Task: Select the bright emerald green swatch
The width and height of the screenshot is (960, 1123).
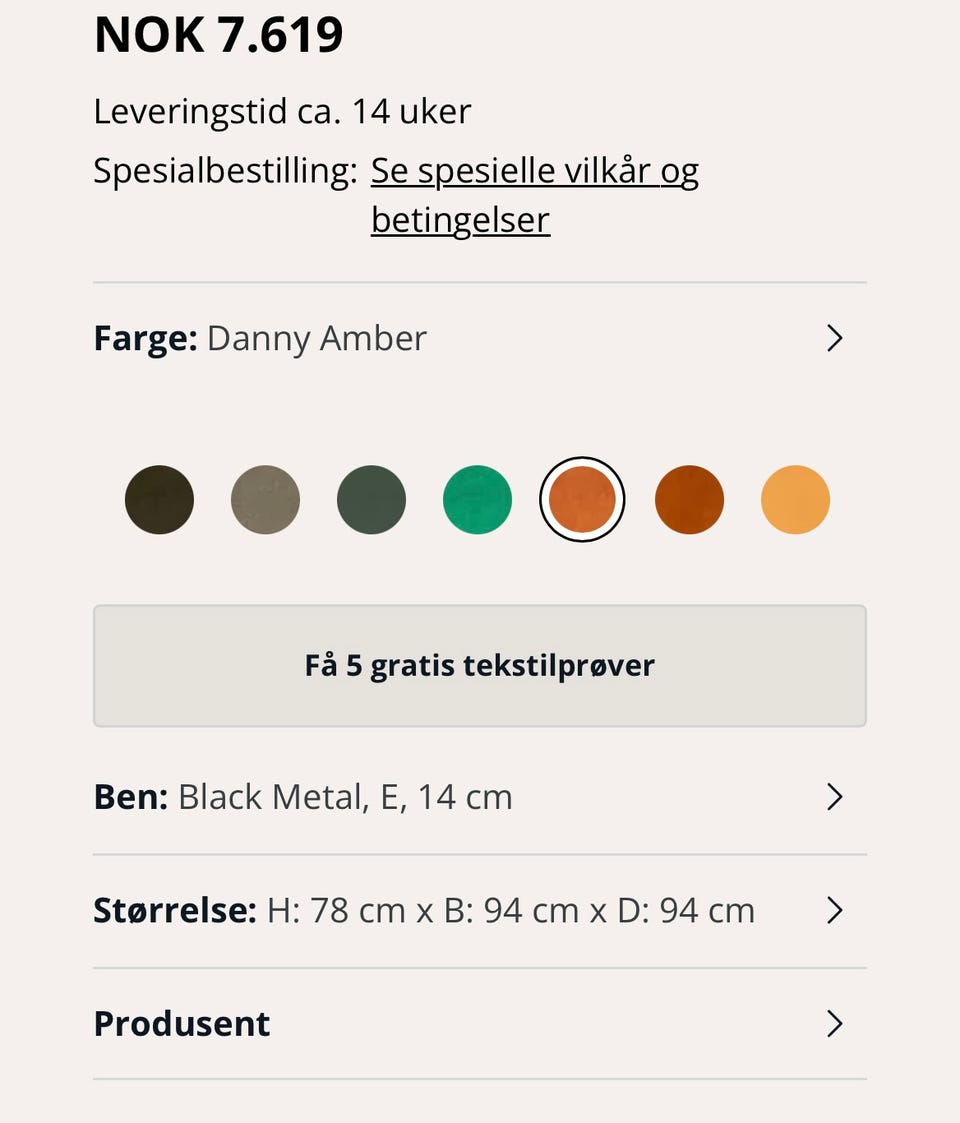Action: pyautogui.click(x=477, y=499)
